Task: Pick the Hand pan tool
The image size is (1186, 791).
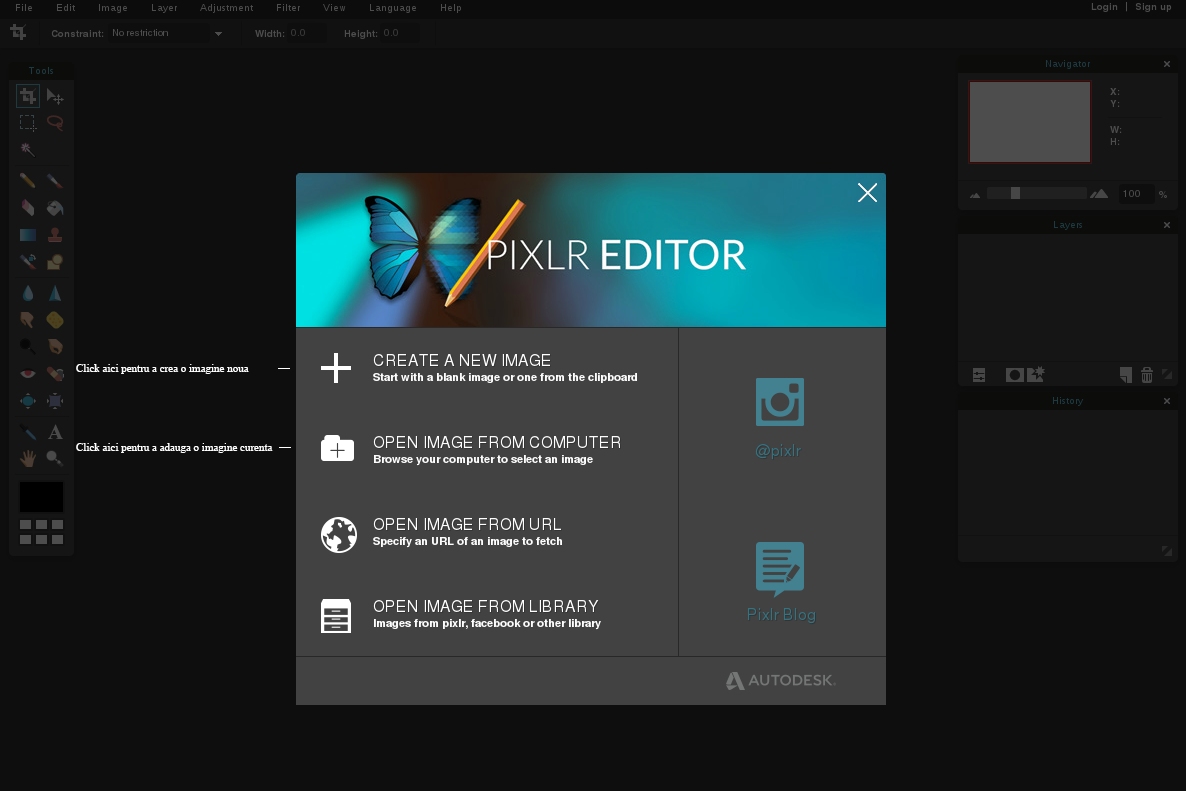Action: tap(28, 458)
